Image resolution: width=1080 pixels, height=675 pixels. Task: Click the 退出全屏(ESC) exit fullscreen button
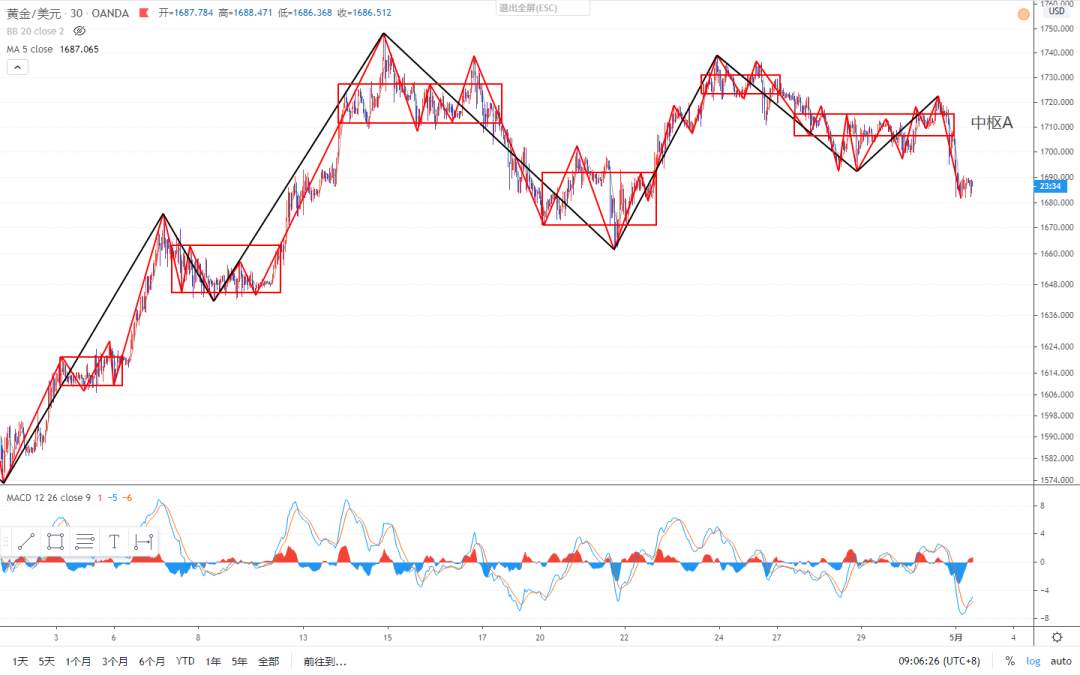543,8
